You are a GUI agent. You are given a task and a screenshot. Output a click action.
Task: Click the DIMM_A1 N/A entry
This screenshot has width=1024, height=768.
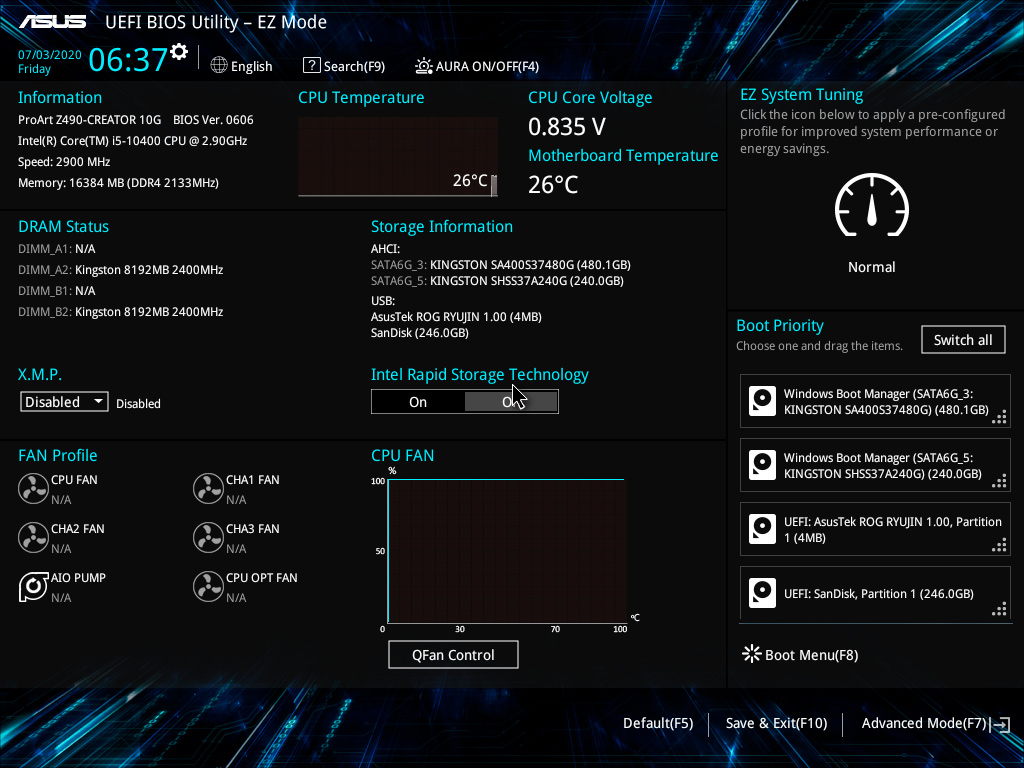(57, 249)
